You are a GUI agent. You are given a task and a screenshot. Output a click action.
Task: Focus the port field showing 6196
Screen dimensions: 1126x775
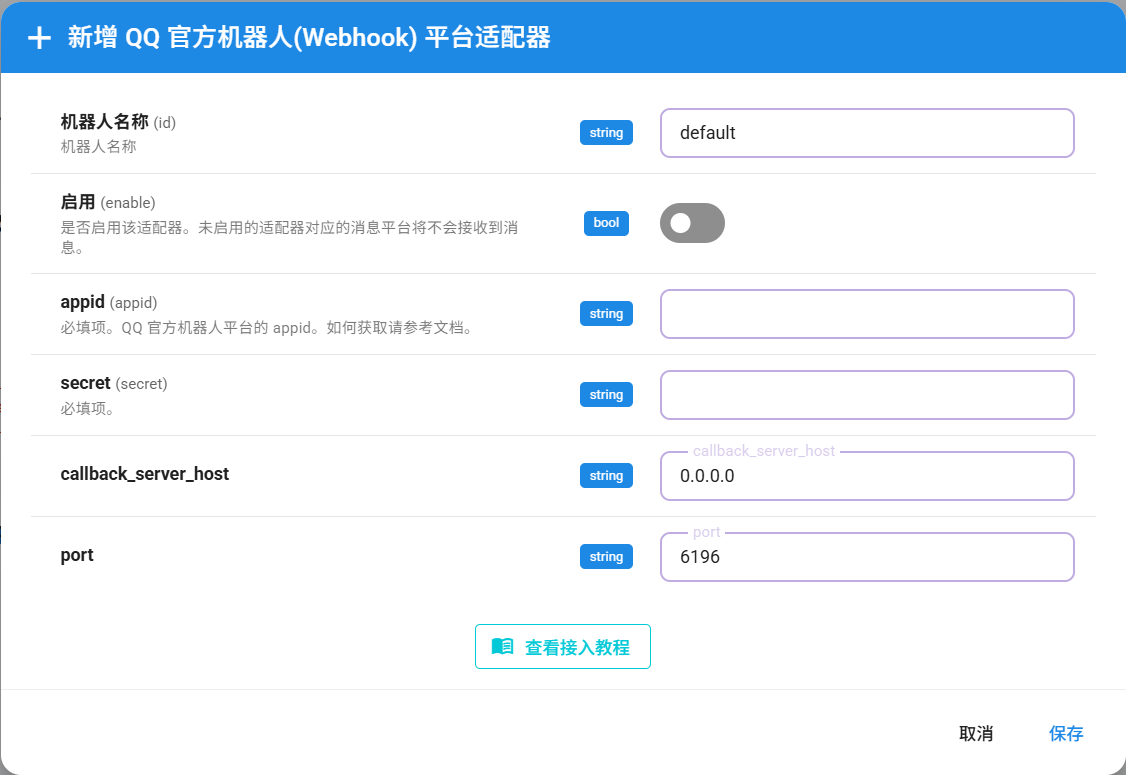(866, 557)
